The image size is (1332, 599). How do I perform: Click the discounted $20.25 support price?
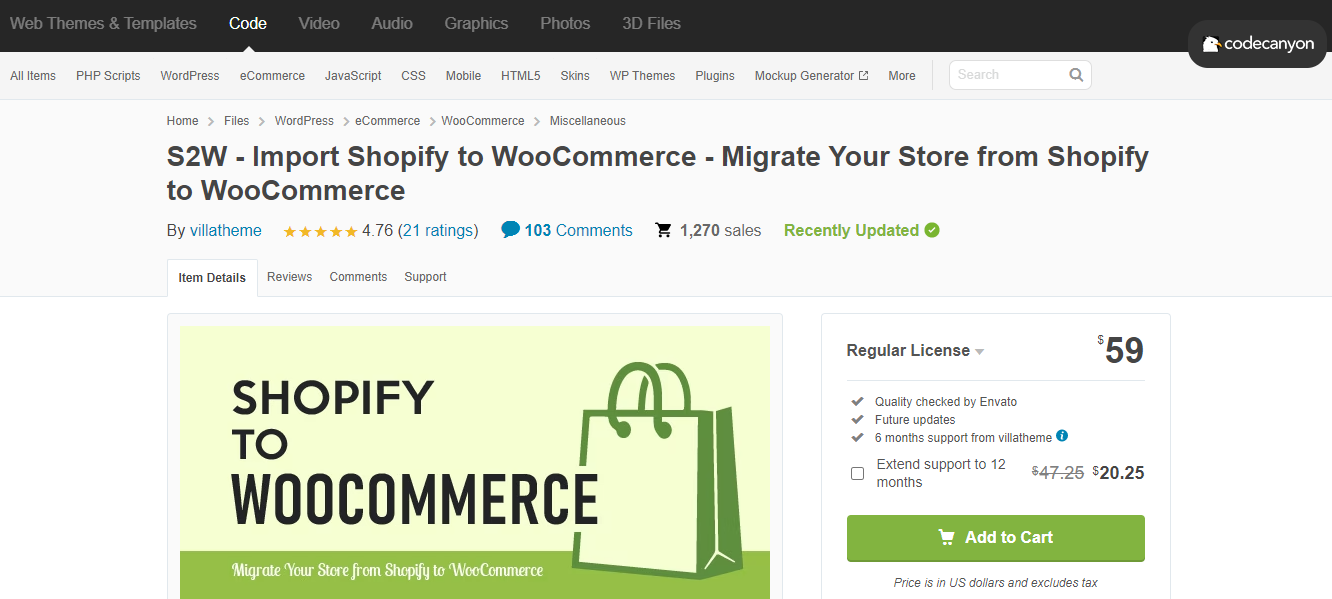1118,473
